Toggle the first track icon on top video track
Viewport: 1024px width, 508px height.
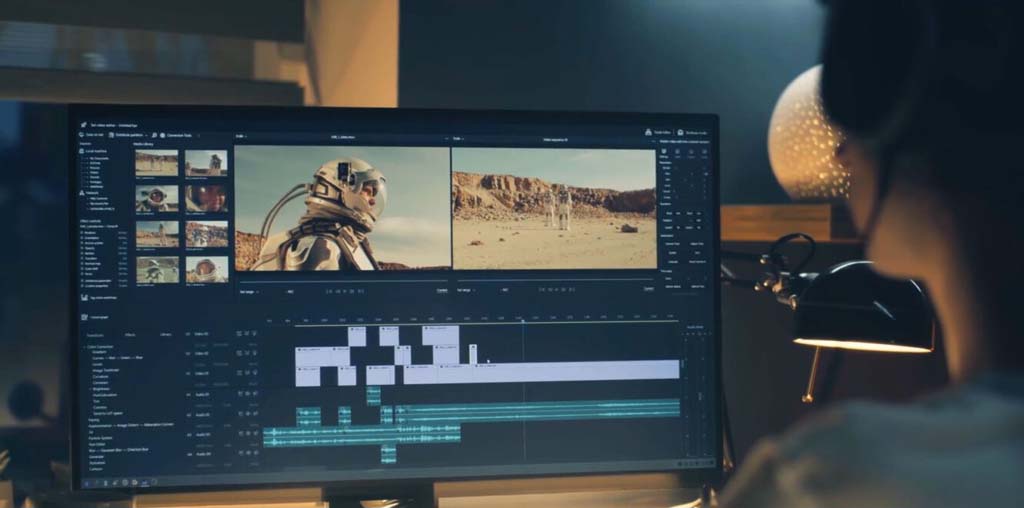pyautogui.click(x=239, y=334)
